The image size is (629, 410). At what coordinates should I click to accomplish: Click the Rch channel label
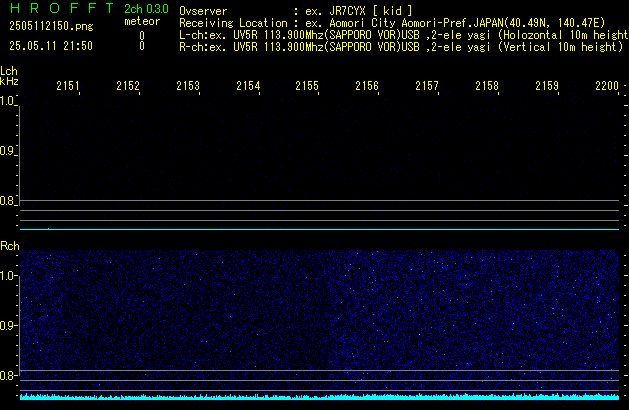coord(10,246)
